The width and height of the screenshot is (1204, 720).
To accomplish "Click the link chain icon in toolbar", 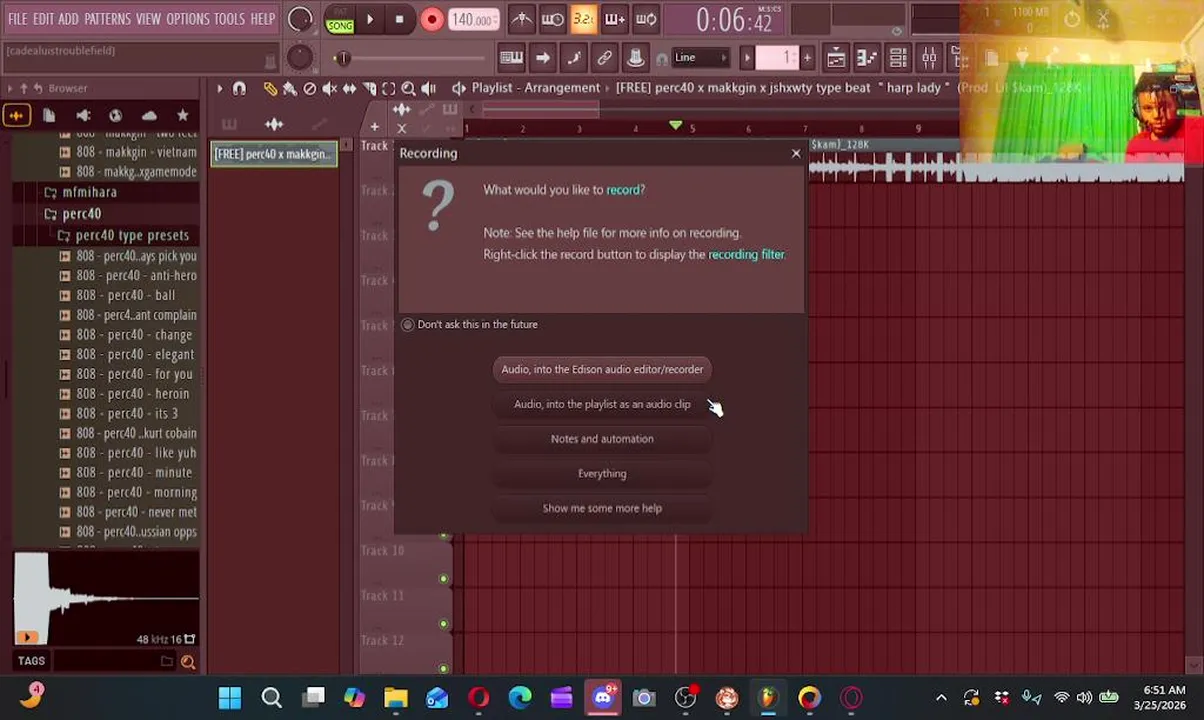I will click(x=604, y=58).
